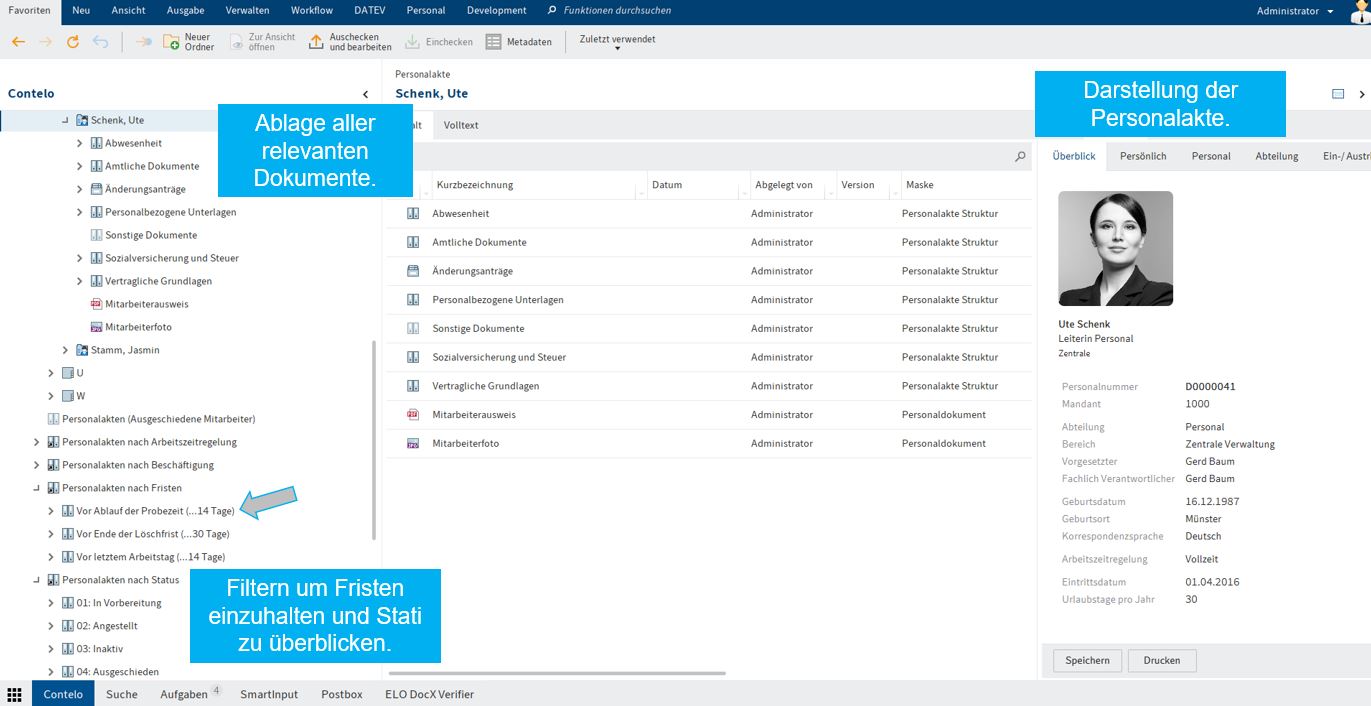This screenshot has width=1371, height=706.
Task: Click the search magnifier in document list
Action: 1020,156
